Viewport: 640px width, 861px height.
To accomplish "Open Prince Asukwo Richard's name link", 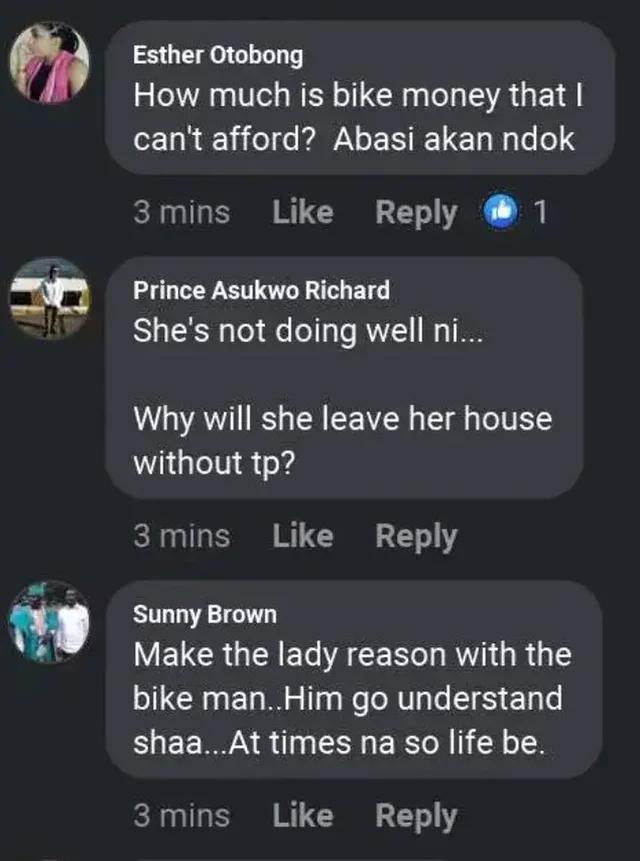I will click(261, 290).
